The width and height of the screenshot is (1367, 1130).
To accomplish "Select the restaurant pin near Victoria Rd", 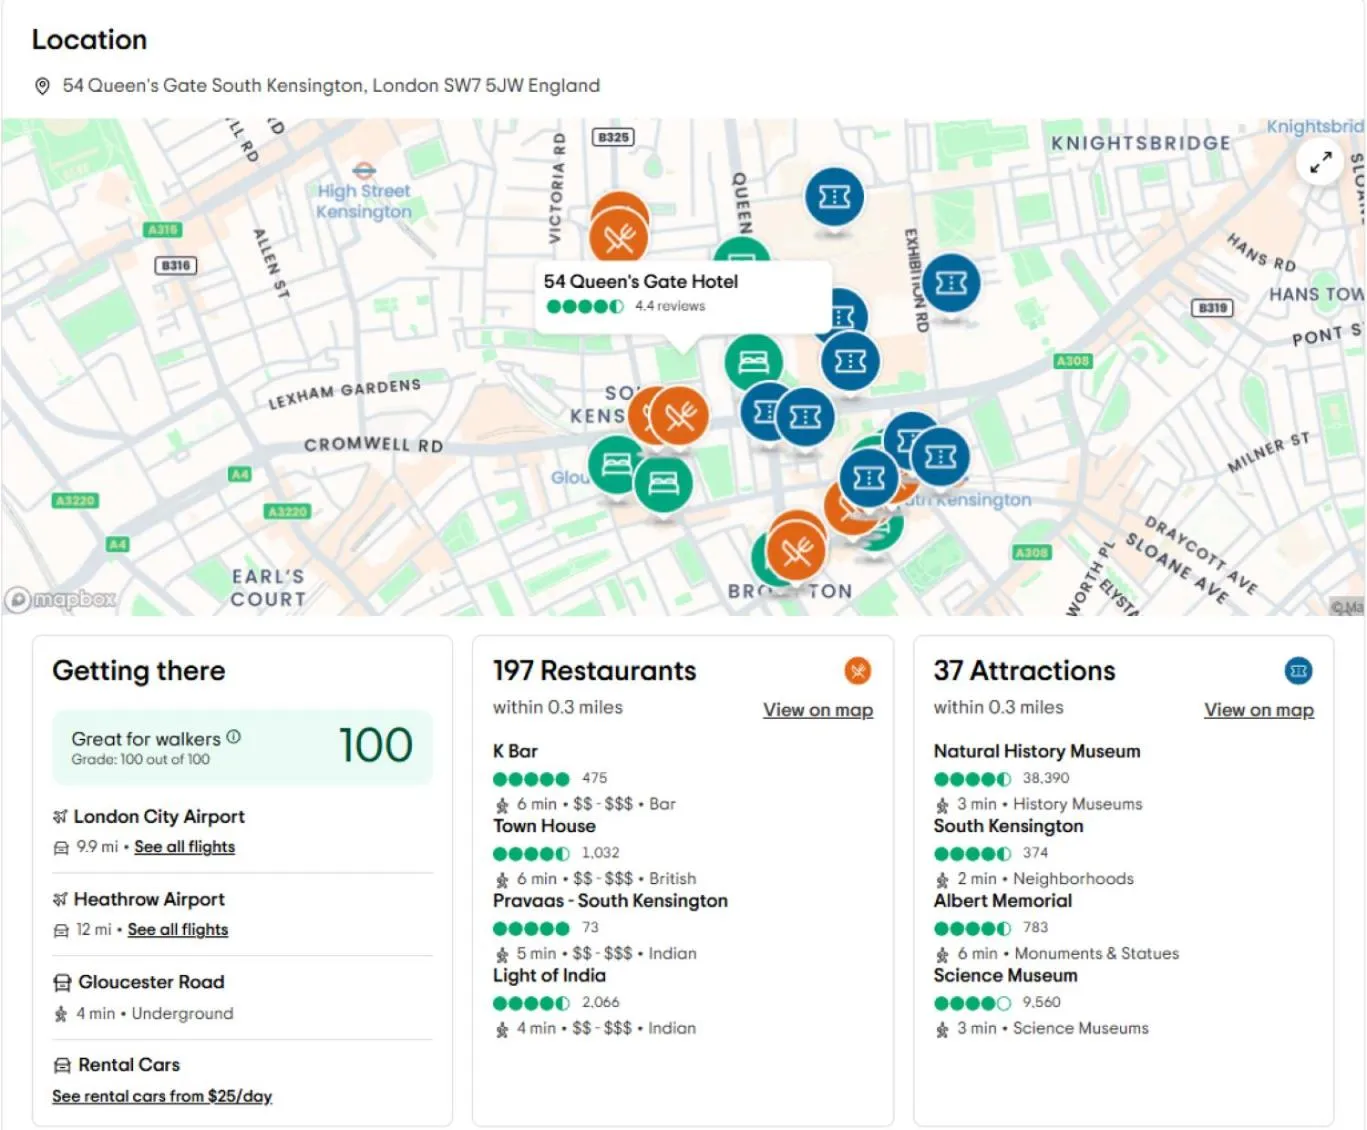I will click(x=619, y=237).
